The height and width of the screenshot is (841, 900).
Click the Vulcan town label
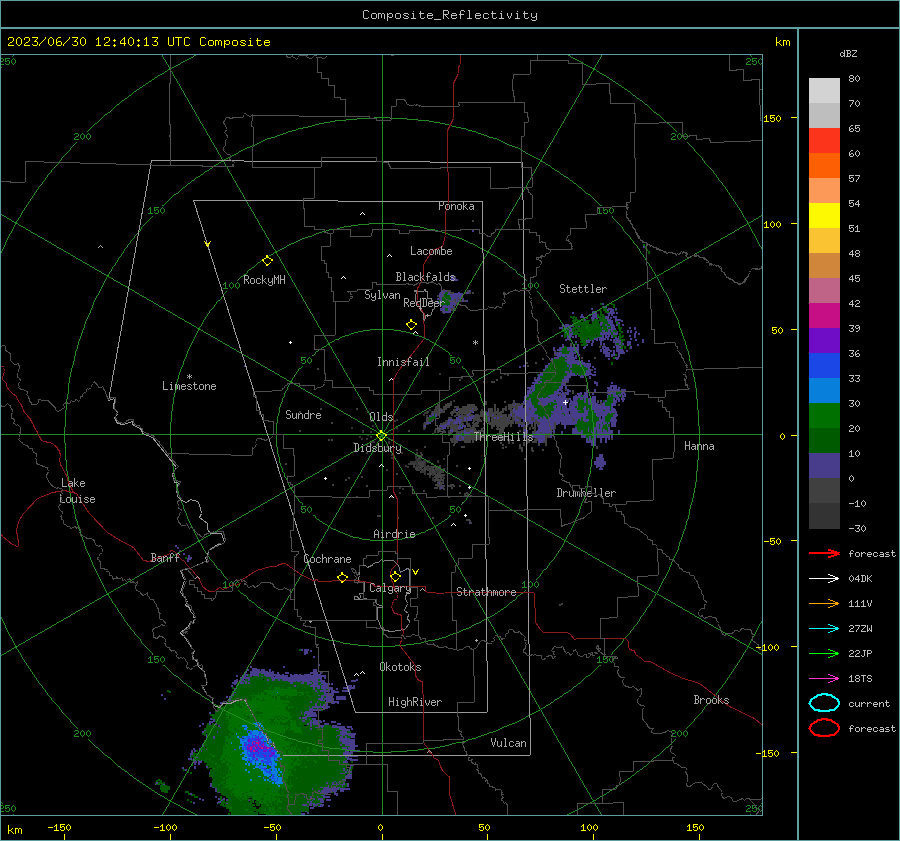tap(508, 743)
